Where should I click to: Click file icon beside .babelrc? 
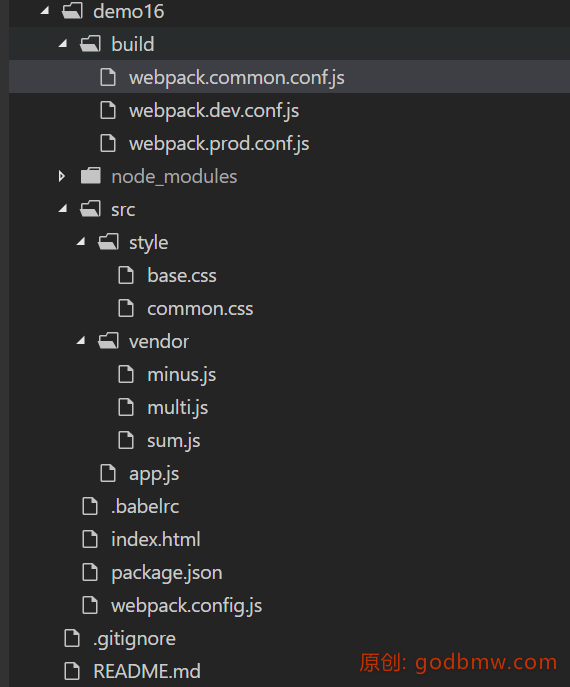(x=90, y=506)
